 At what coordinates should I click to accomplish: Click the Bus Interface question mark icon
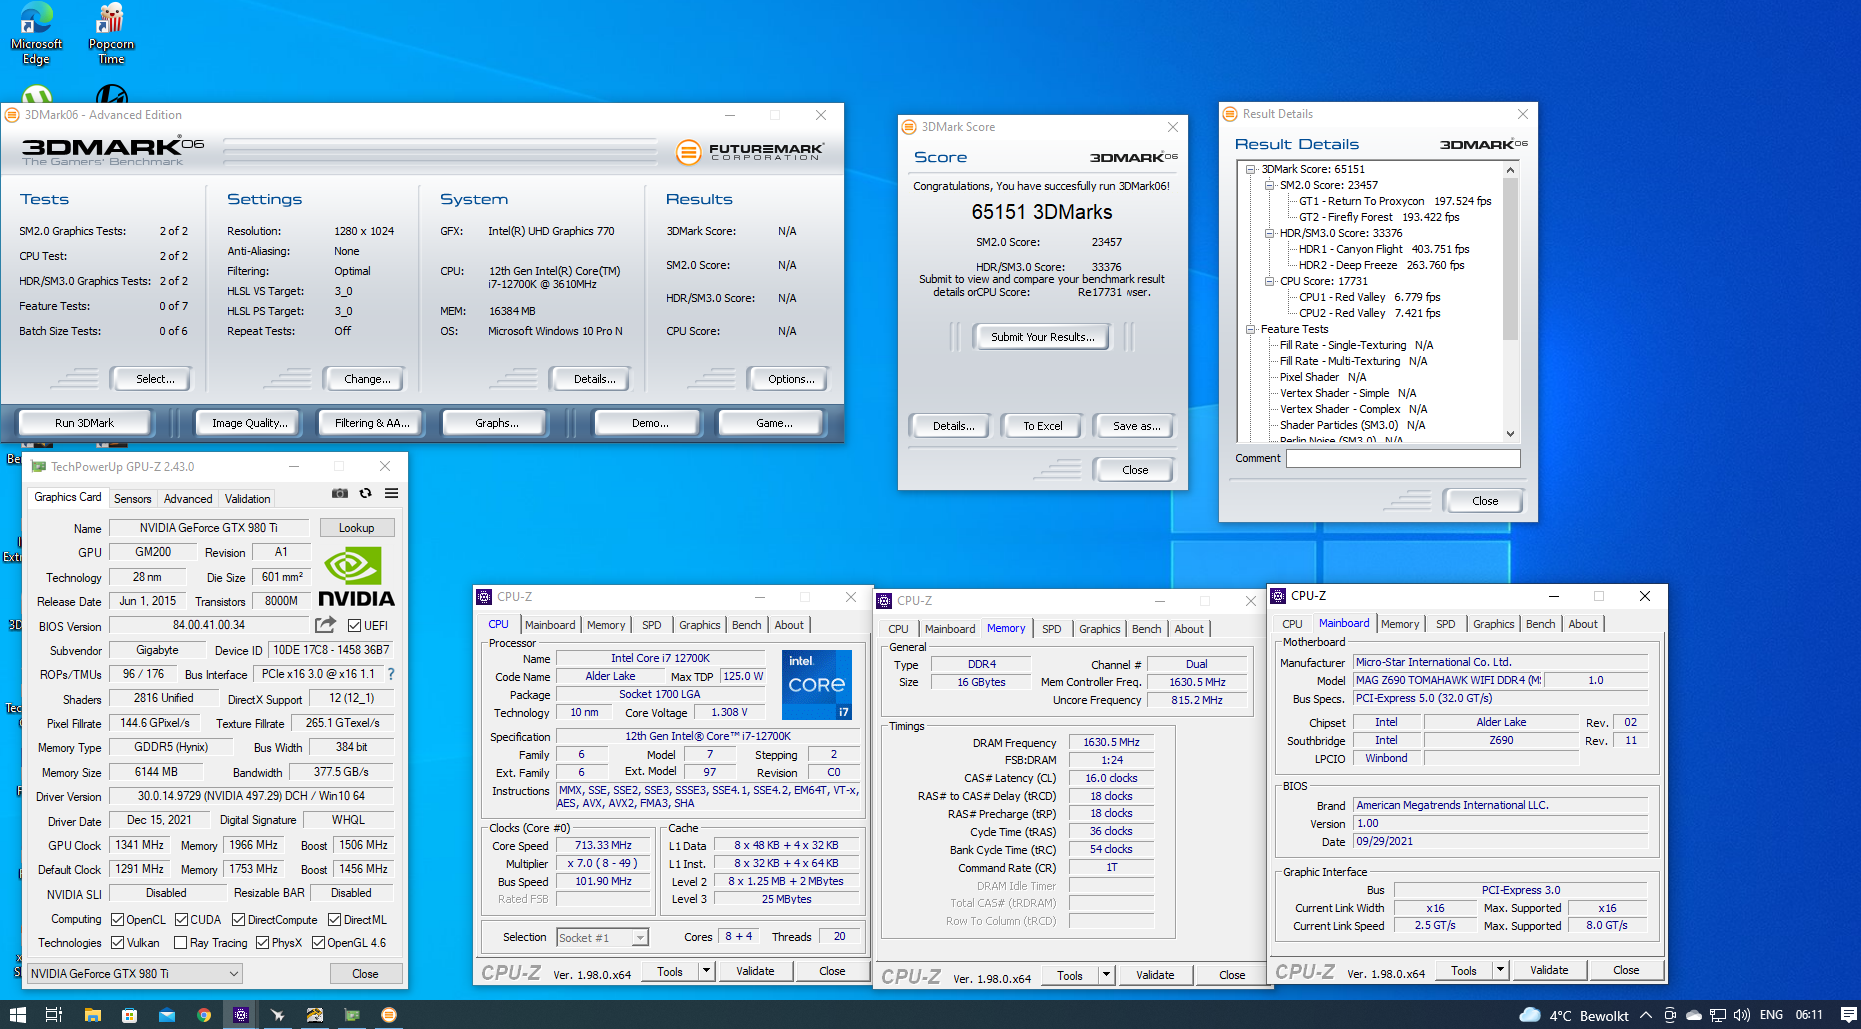pyautogui.click(x=391, y=674)
